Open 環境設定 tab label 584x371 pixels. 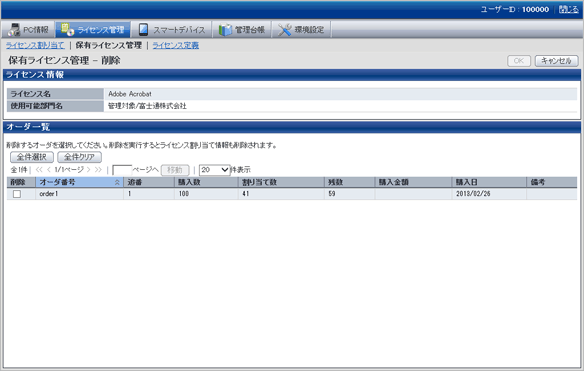[x=309, y=30]
